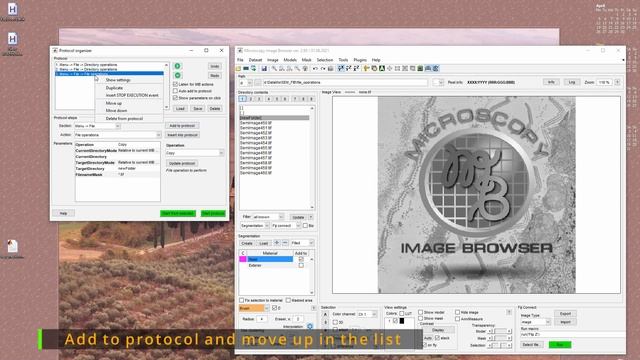
Task: Choose Insert STOP EXECUTION event
Action: (x=132, y=95)
